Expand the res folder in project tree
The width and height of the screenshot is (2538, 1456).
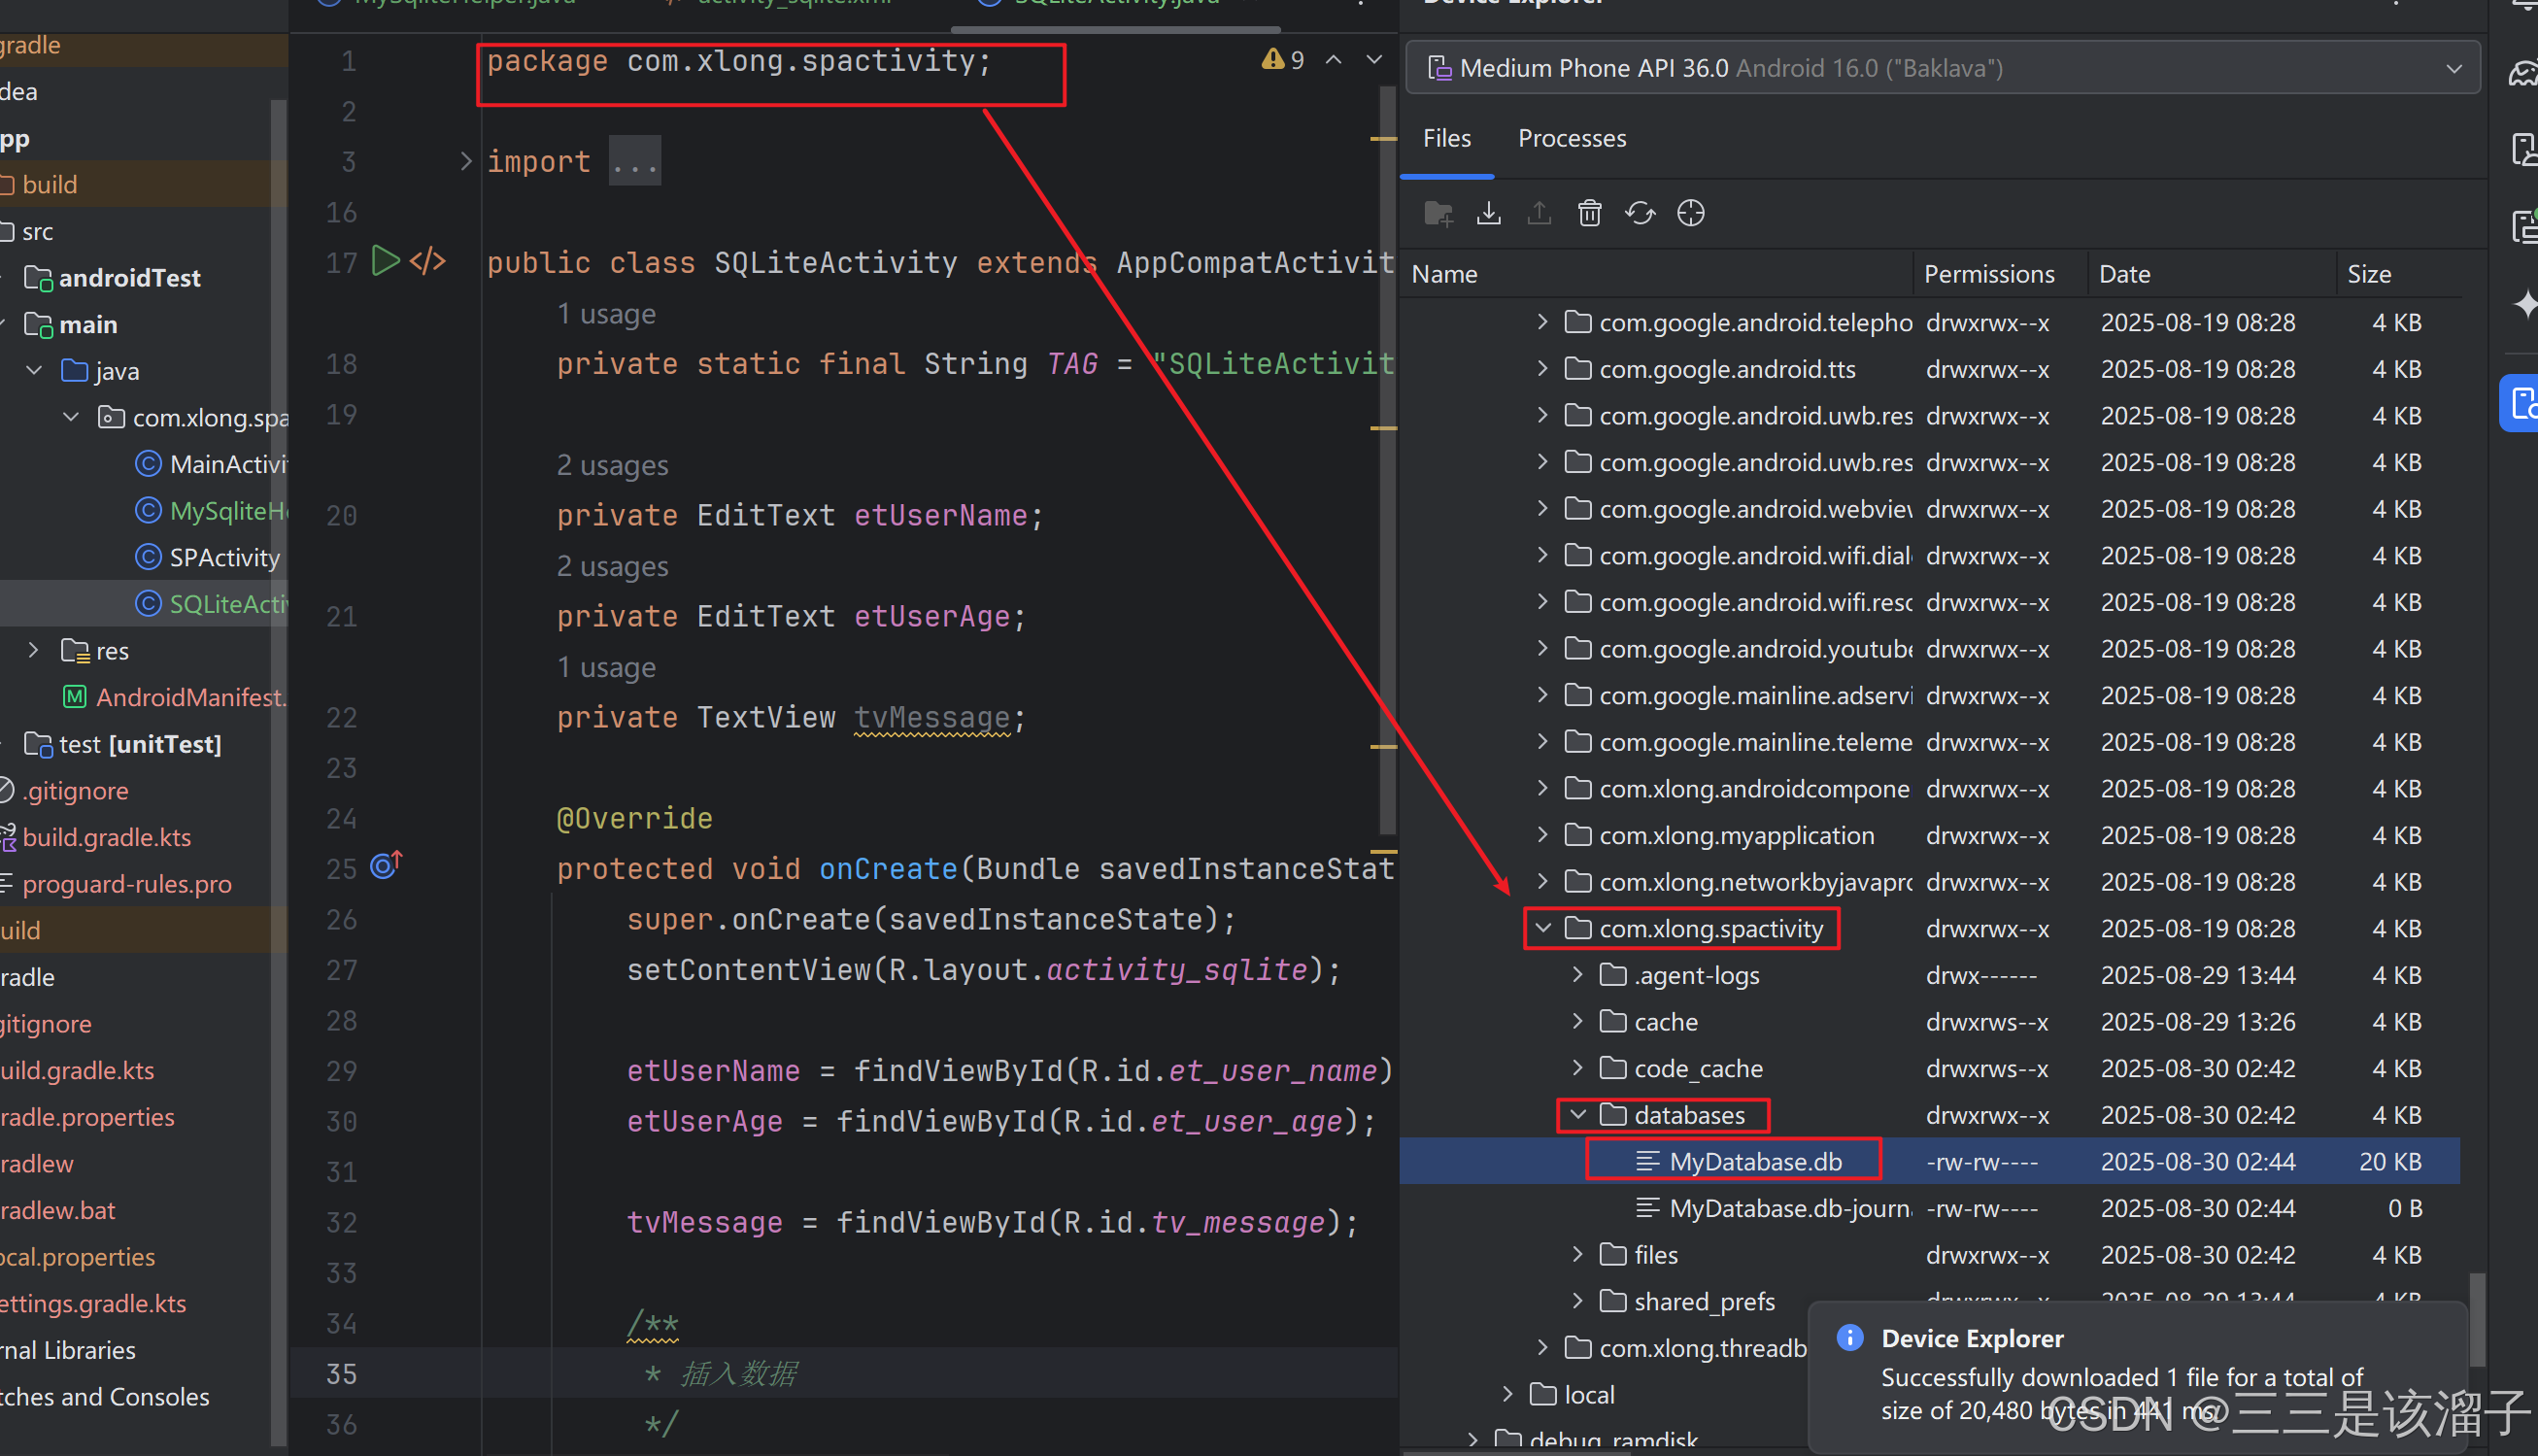pyautogui.click(x=35, y=650)
